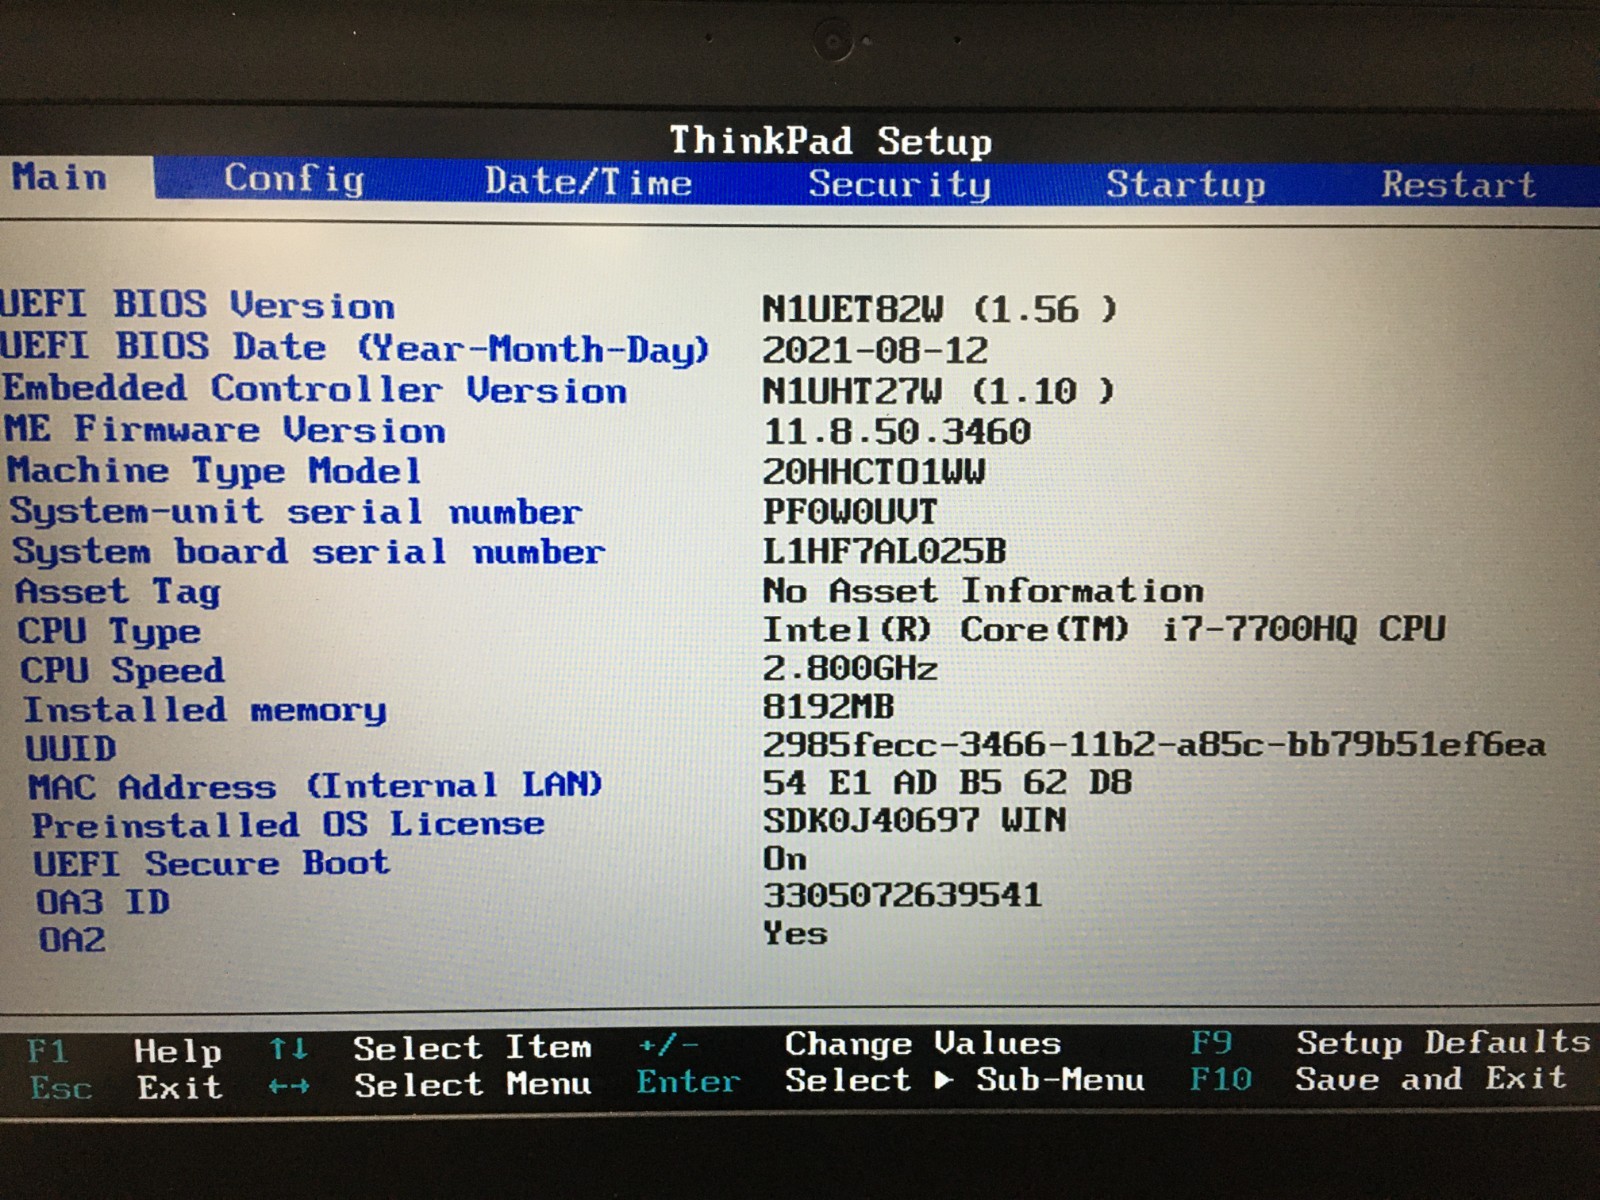Click the Secure Boot value On
This screenshot has height=1200, width=1600.
point(785,858)
